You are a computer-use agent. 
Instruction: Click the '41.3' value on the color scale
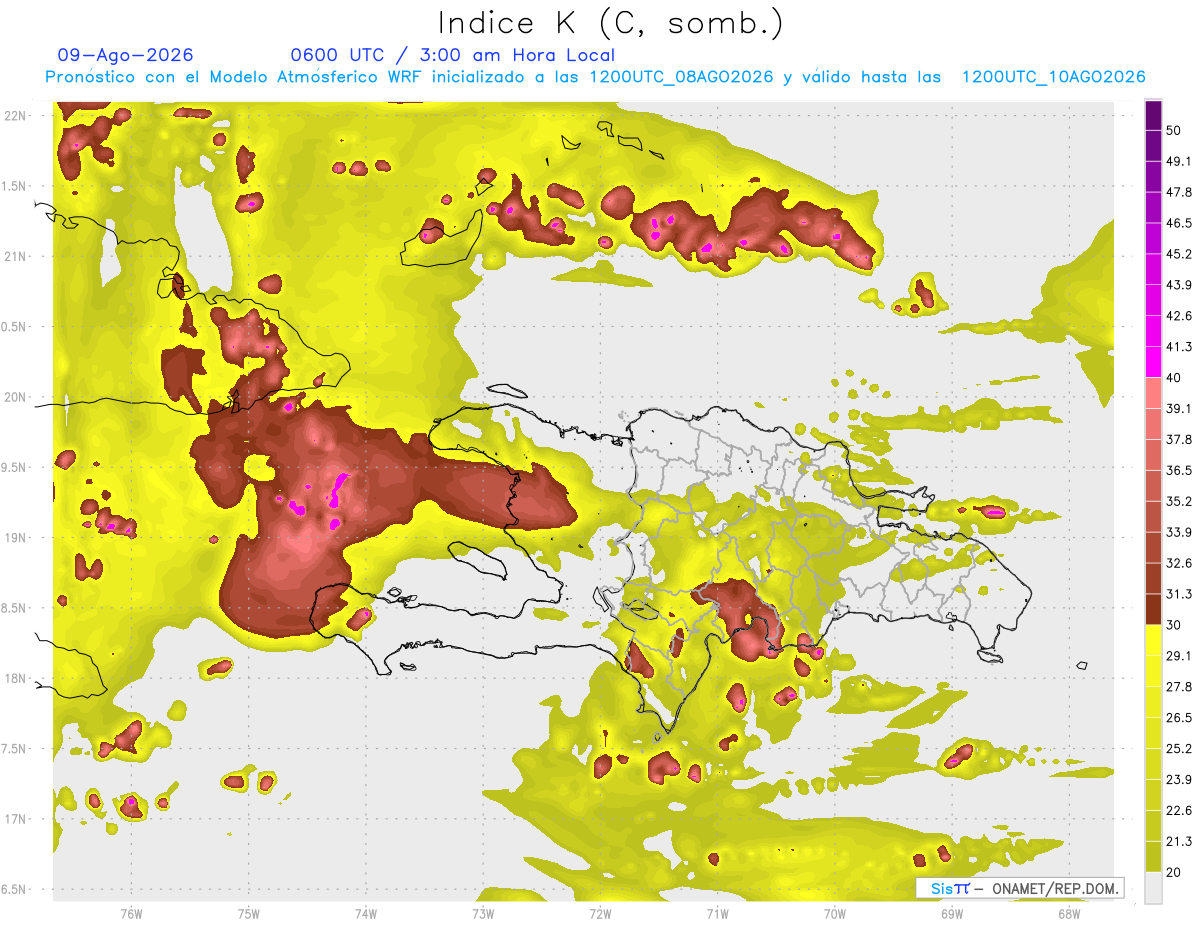tap(1179, 347)
